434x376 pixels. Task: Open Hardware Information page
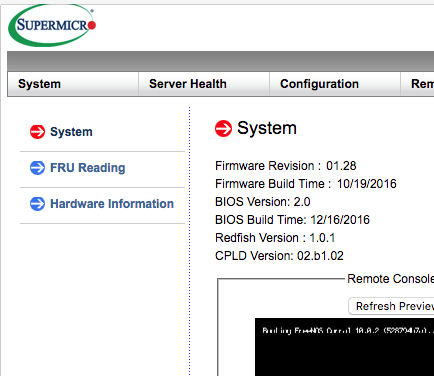112,204
